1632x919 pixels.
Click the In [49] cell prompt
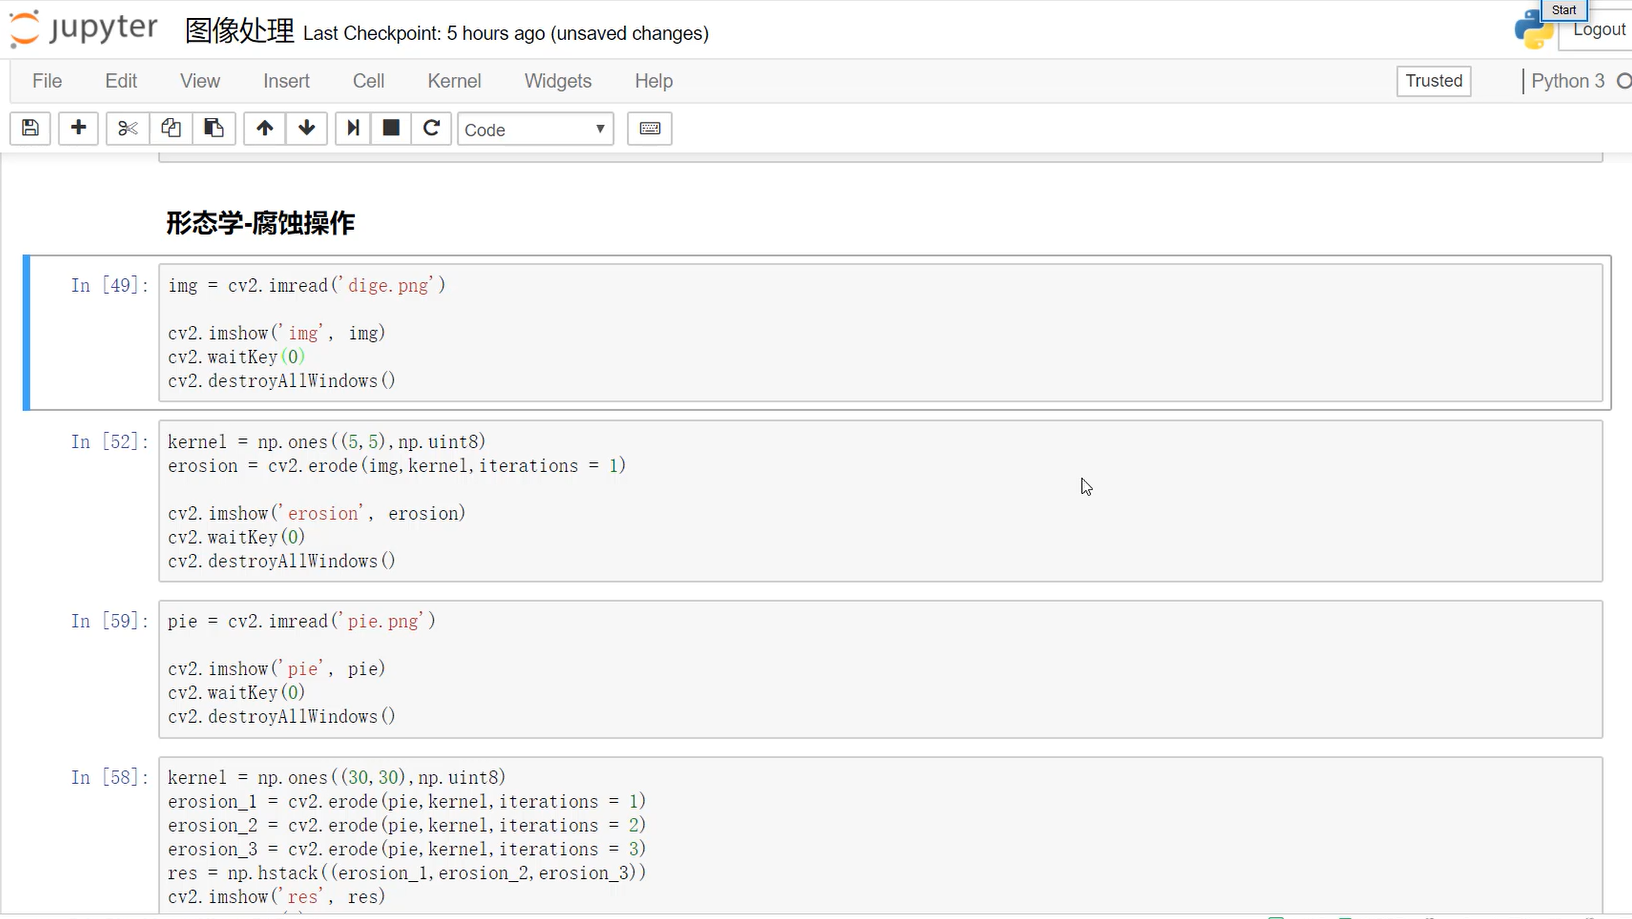tap(109, 285)
